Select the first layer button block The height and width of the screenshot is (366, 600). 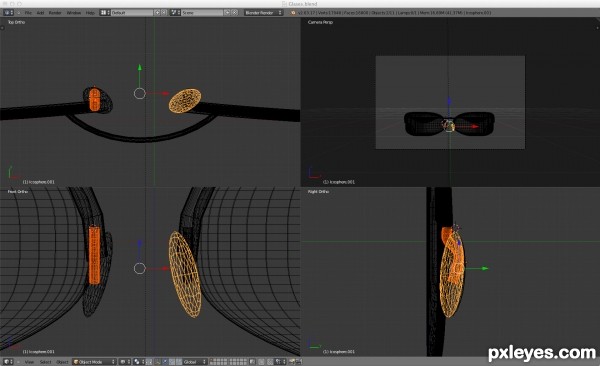(219, 362)
